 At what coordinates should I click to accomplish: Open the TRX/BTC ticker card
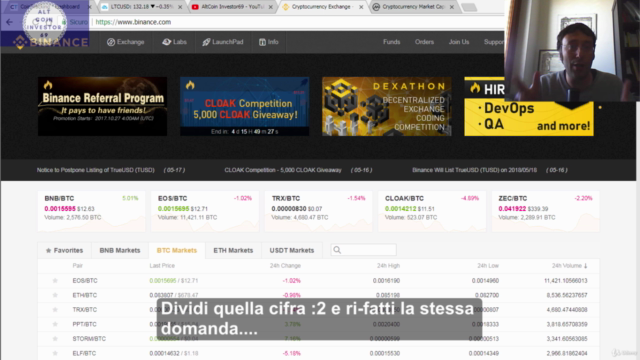click(318, 211)
